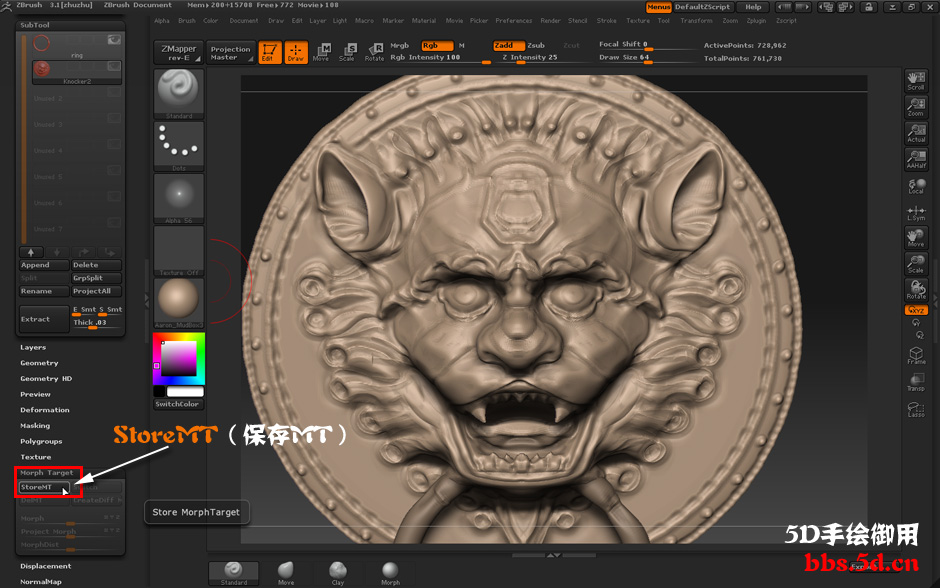Select the Move transform tool in top shelf
The height and width of the screenshot is (588, 940).
point(321,52)
